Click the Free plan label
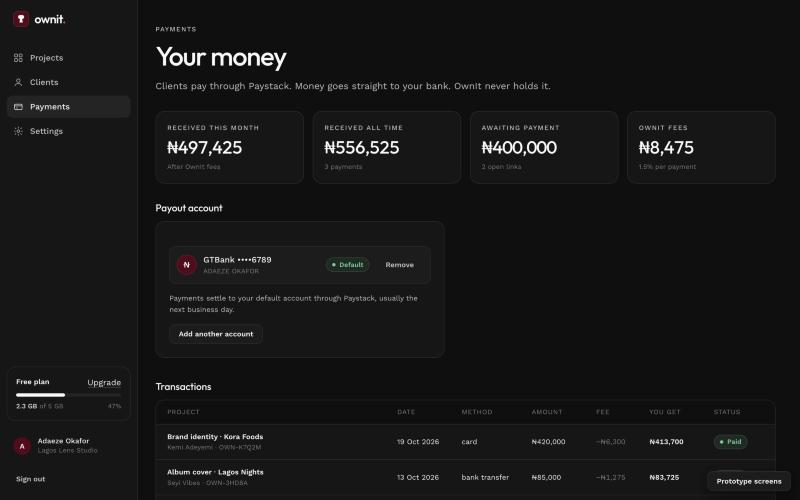The image size is (800, 500). [x=33, y=382]
